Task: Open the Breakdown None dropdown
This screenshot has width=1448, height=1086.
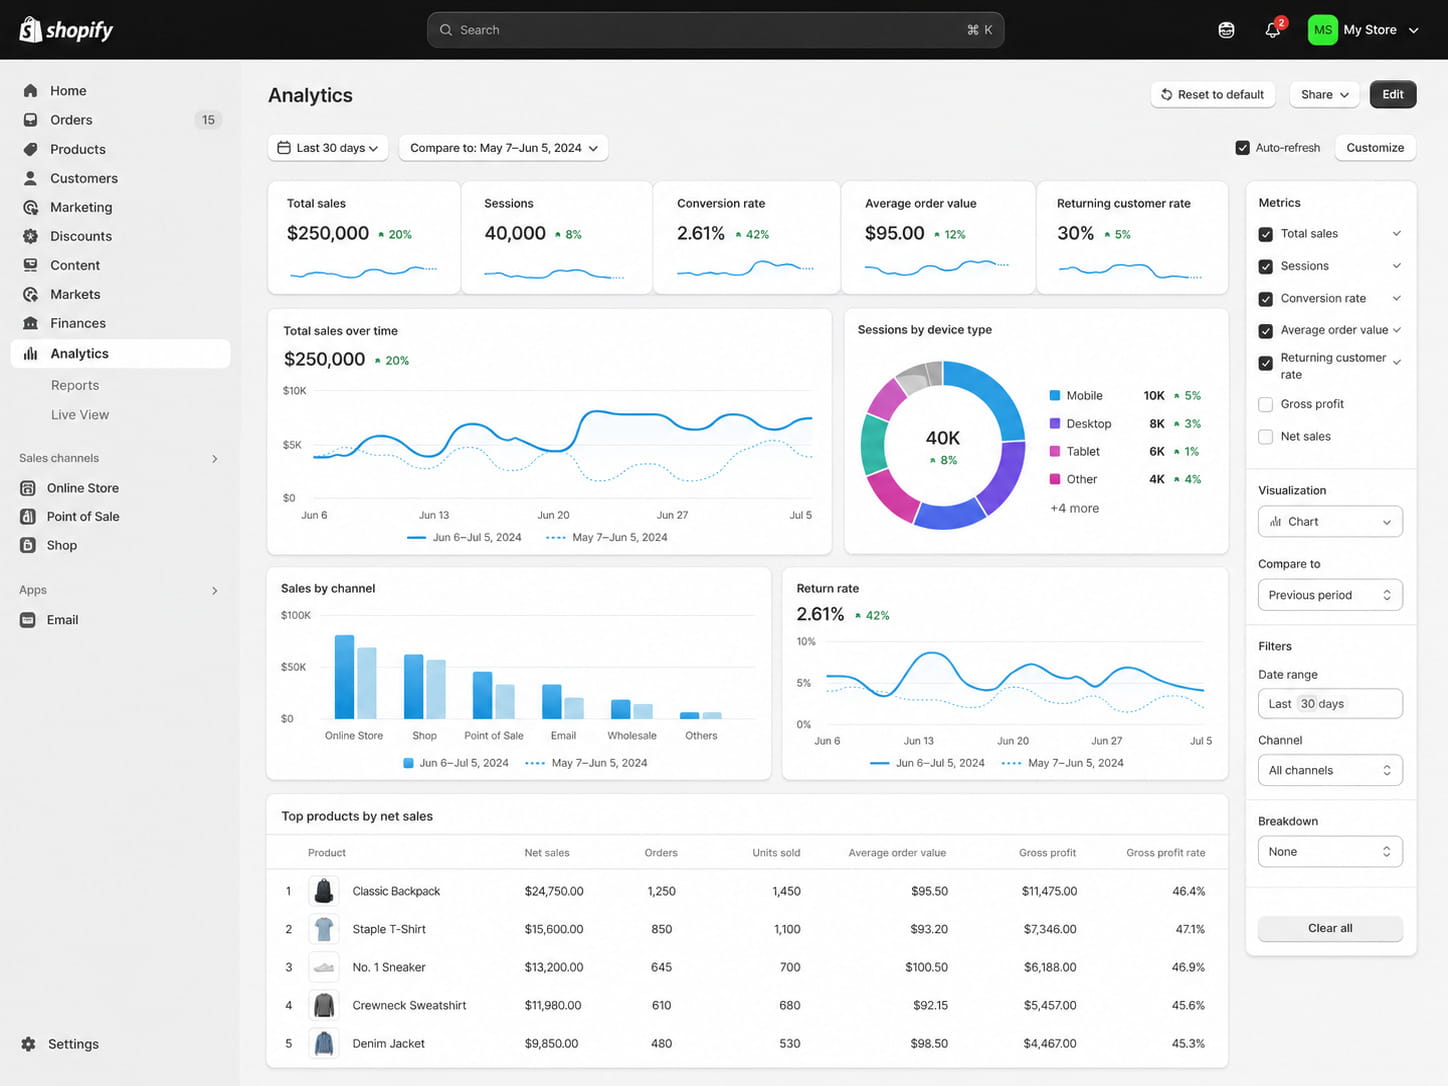Action: pyautogui.click(x=1330, y=852)
